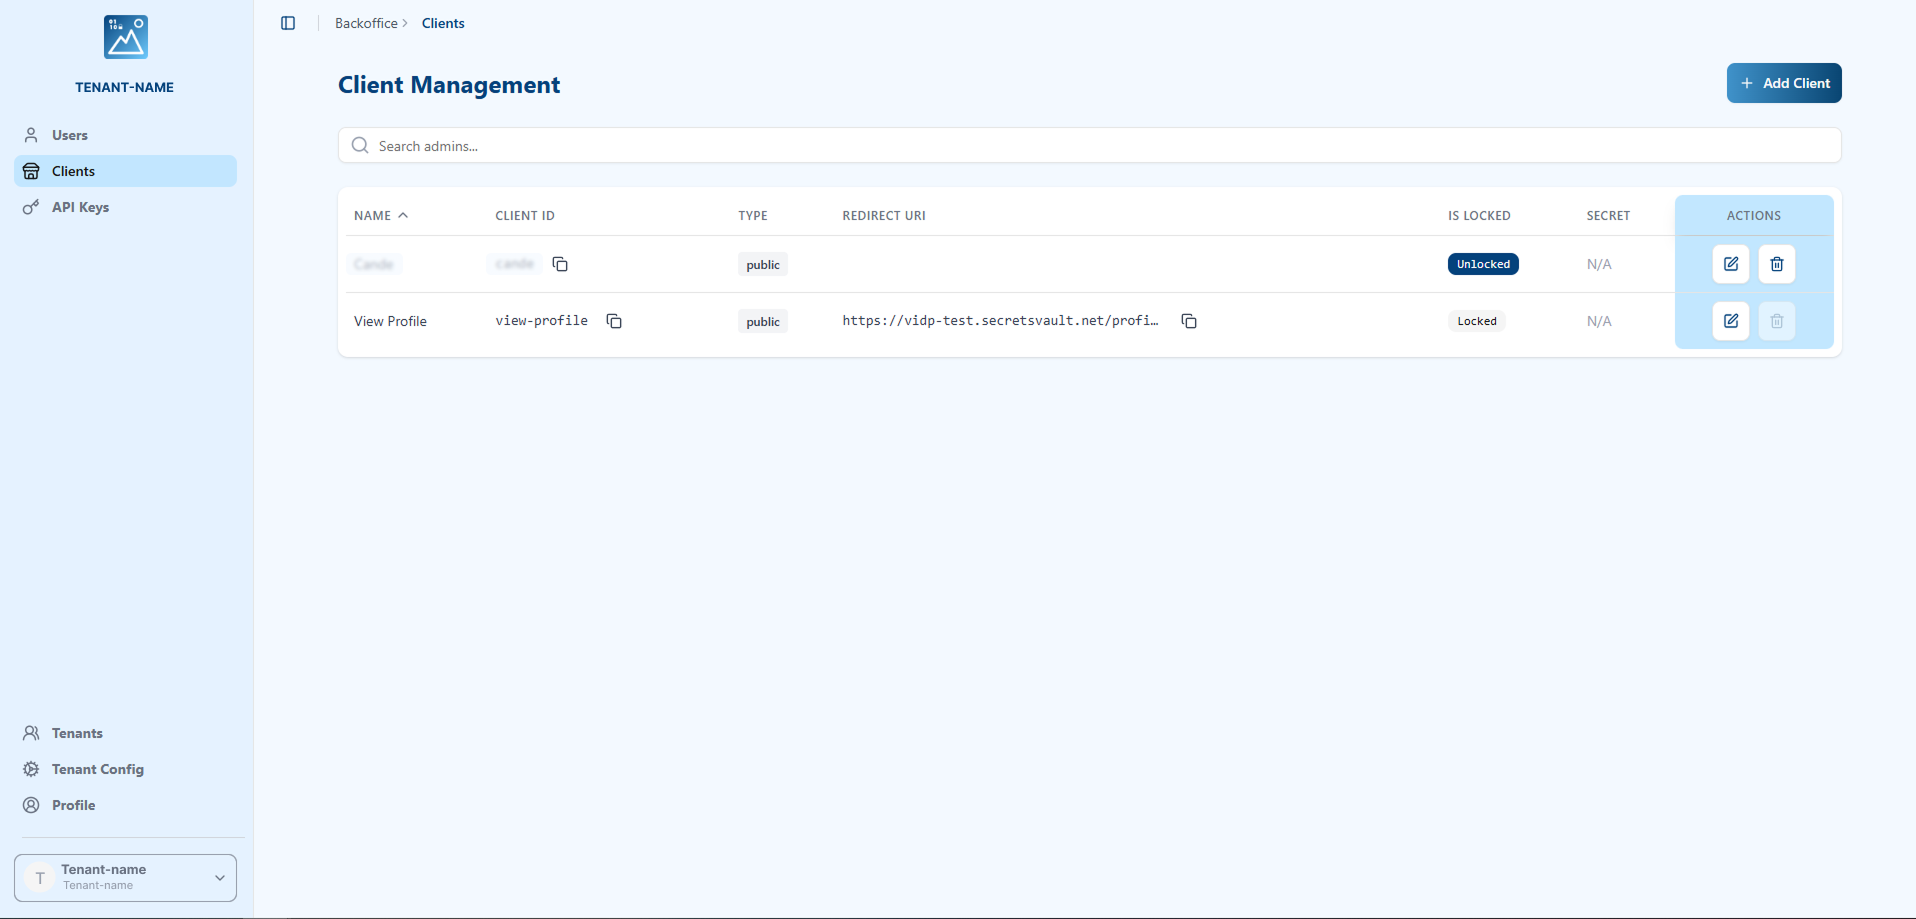
Task: Select Clients in the breadcrumb trail
Action: 443,23
